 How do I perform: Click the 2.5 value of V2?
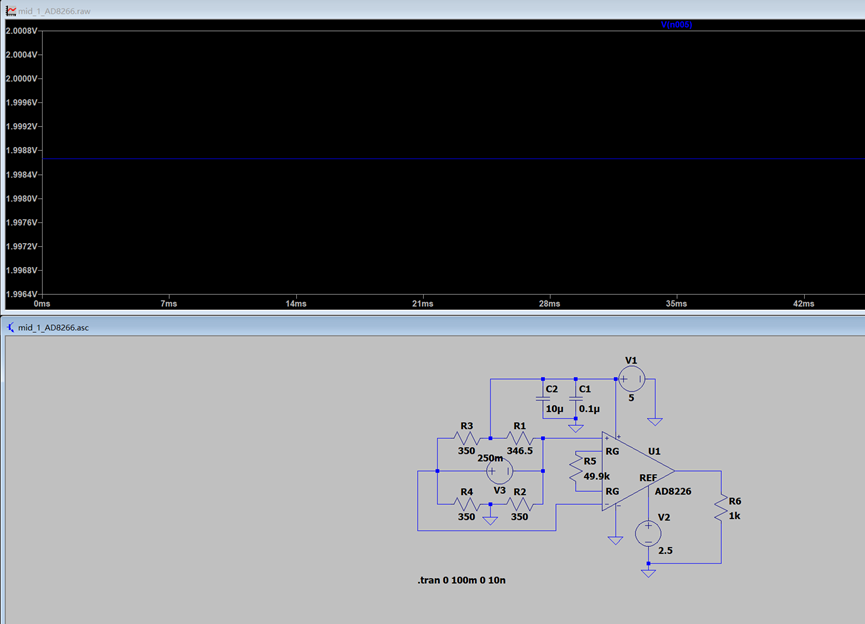coord(665,551)
